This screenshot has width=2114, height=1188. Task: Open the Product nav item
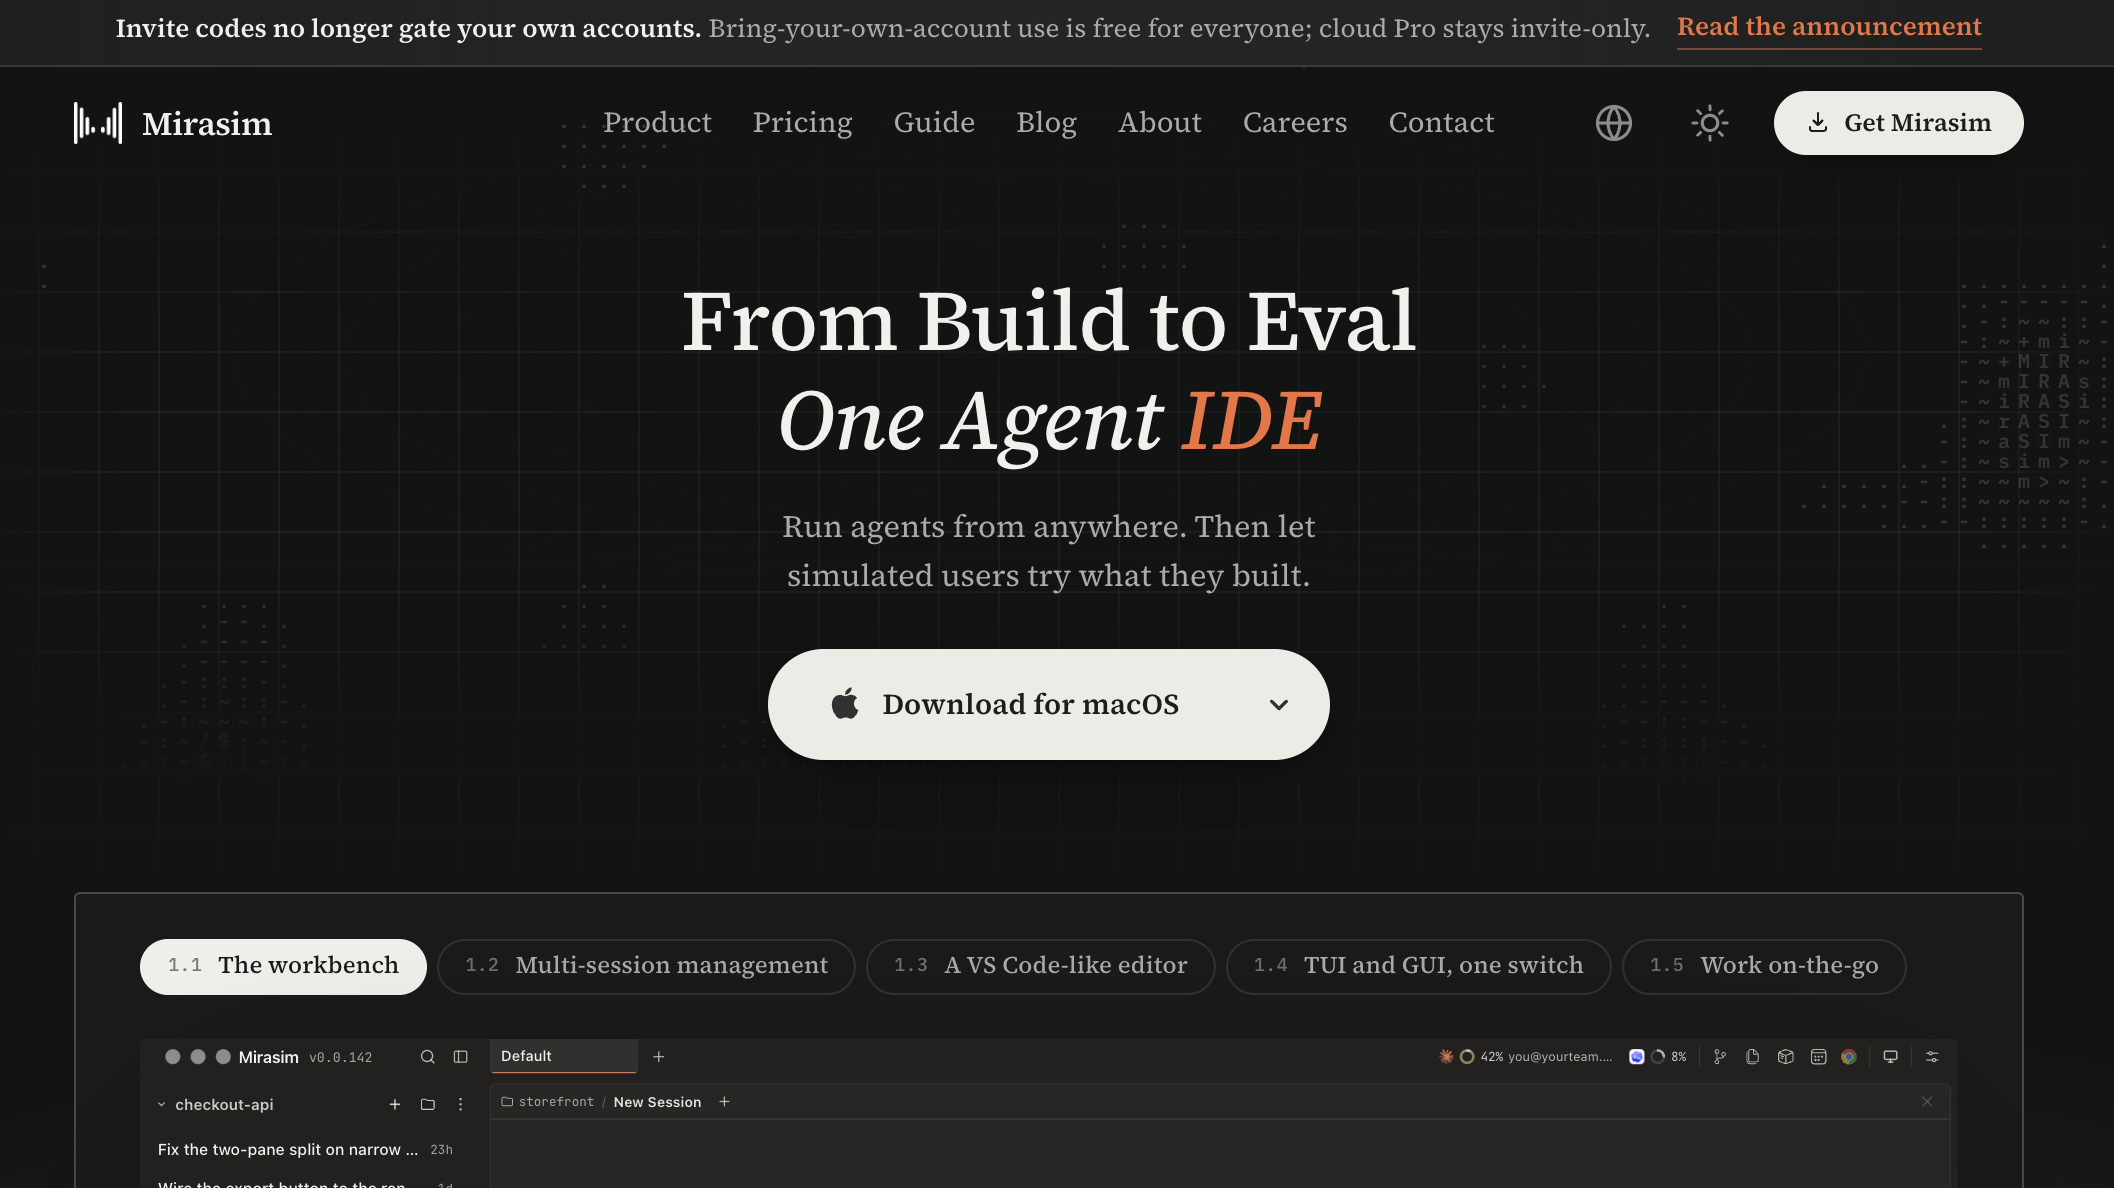(x=657, y=122)
